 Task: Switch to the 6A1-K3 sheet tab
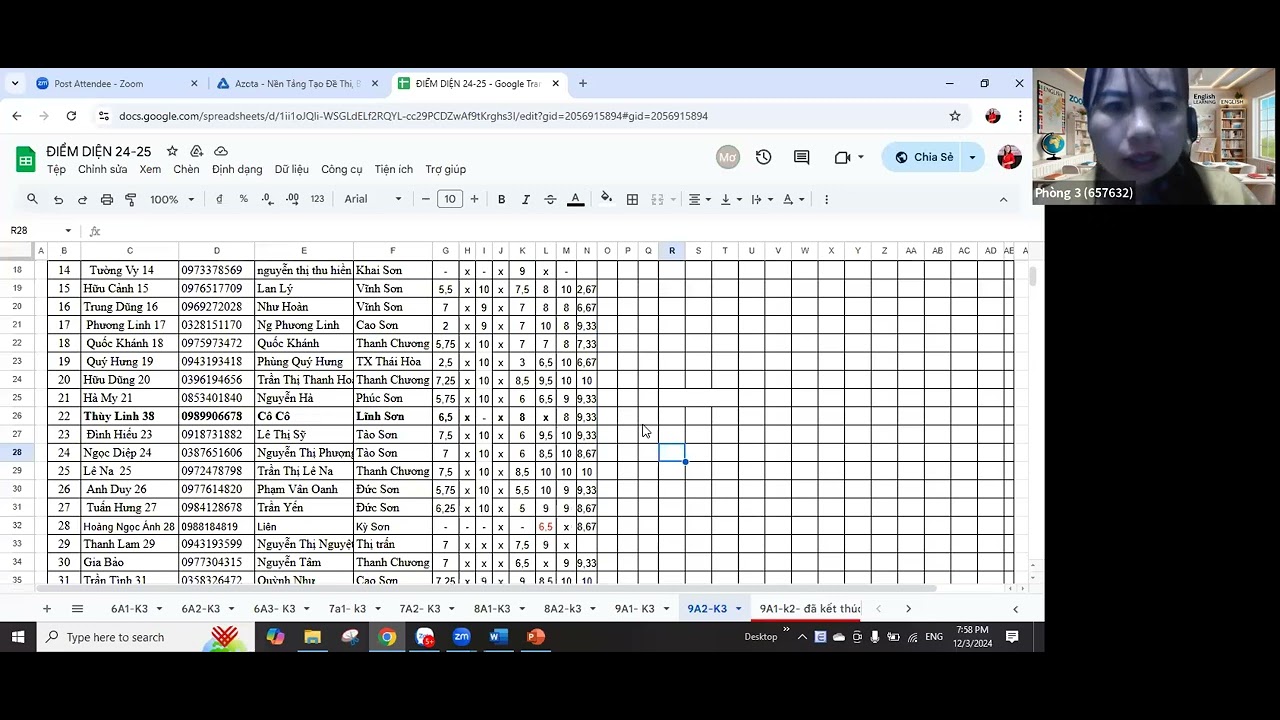click(x=129, y=608)
